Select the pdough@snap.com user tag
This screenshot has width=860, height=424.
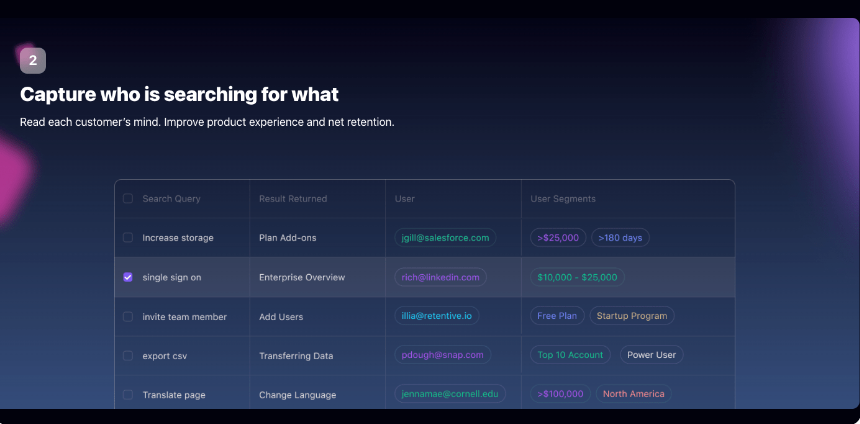[x=443, y=355]
